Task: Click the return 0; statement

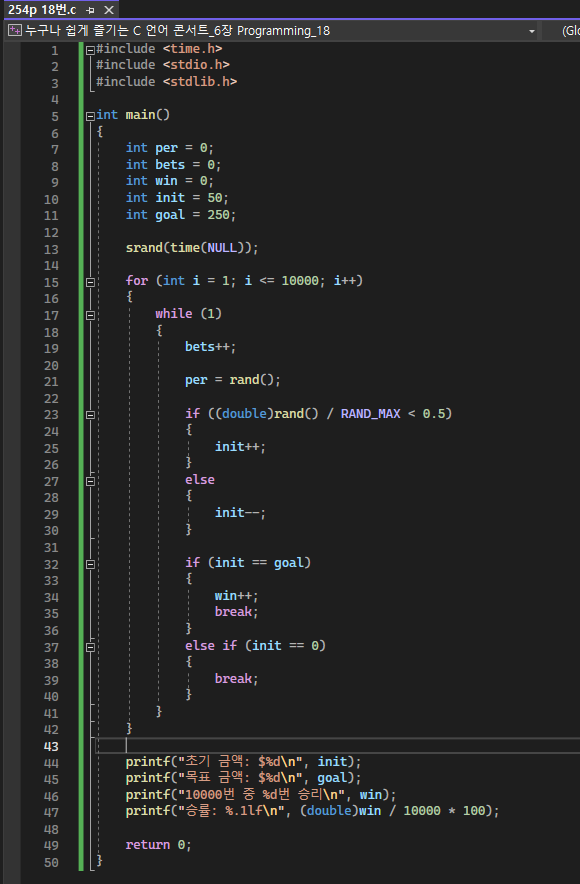Action: pyautogui.click(x=158, y=845)
